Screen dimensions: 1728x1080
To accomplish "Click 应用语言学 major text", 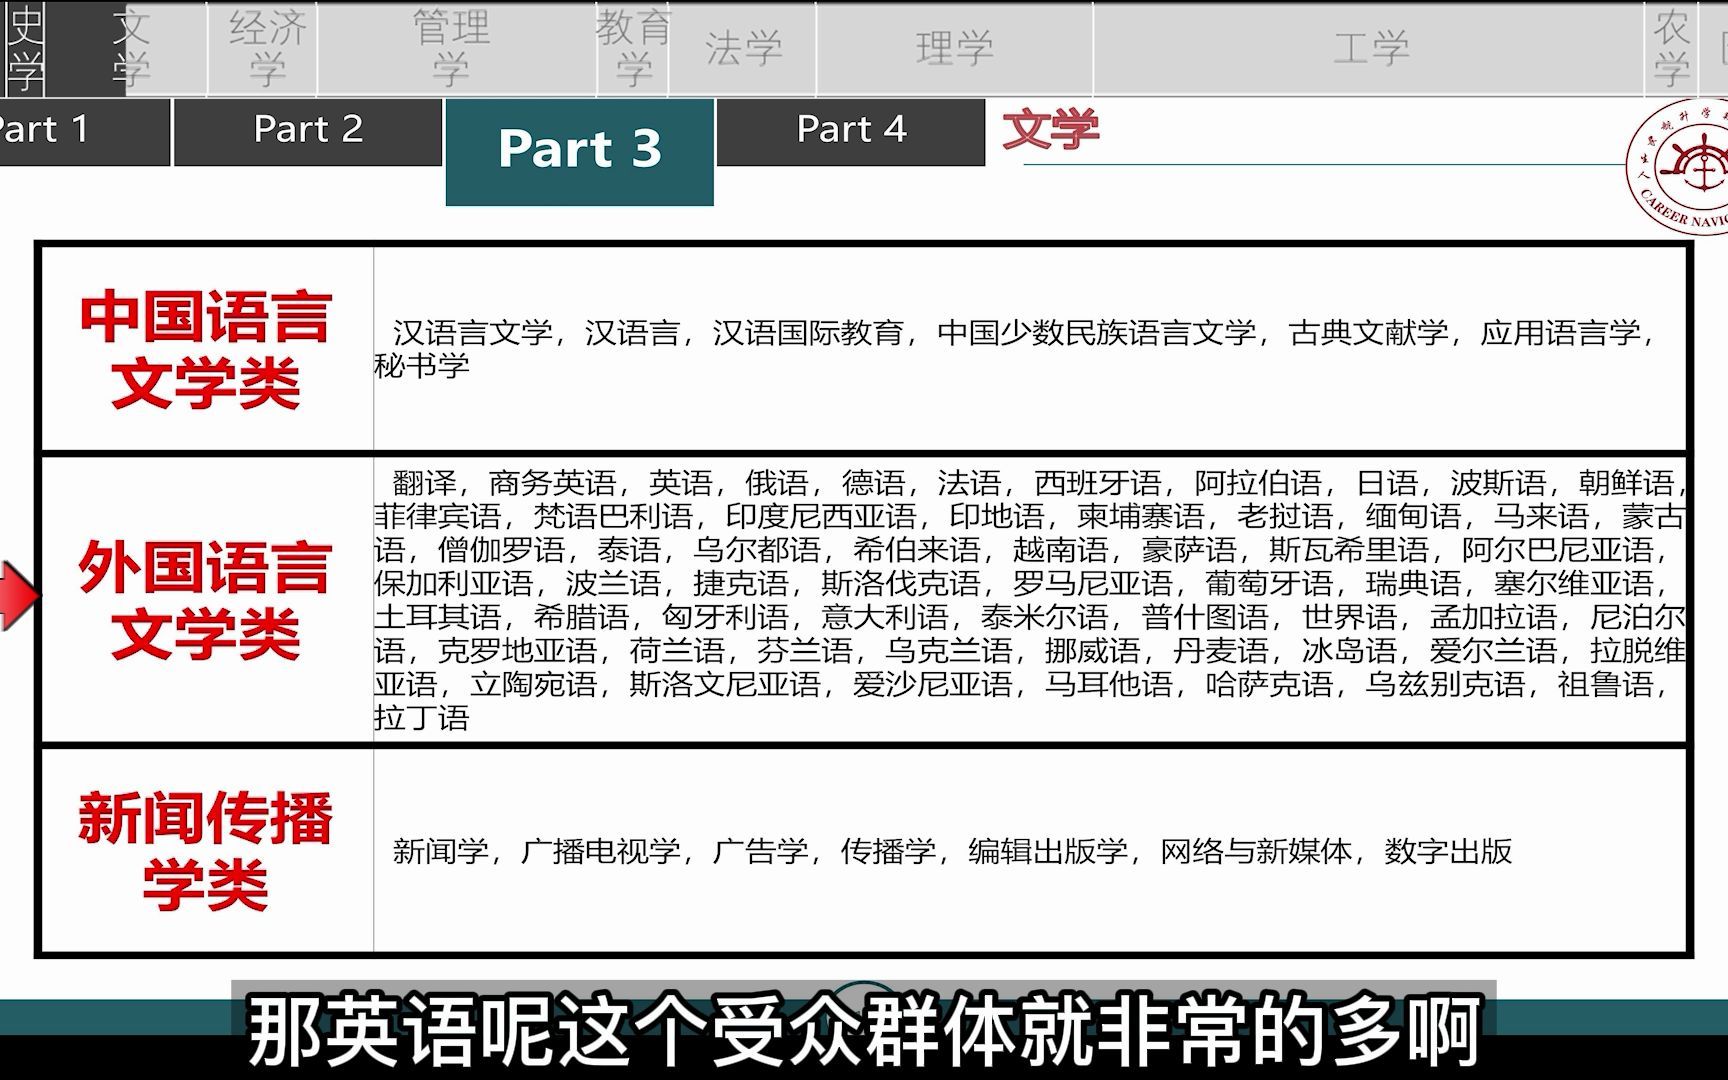I will click(1561, 333).
